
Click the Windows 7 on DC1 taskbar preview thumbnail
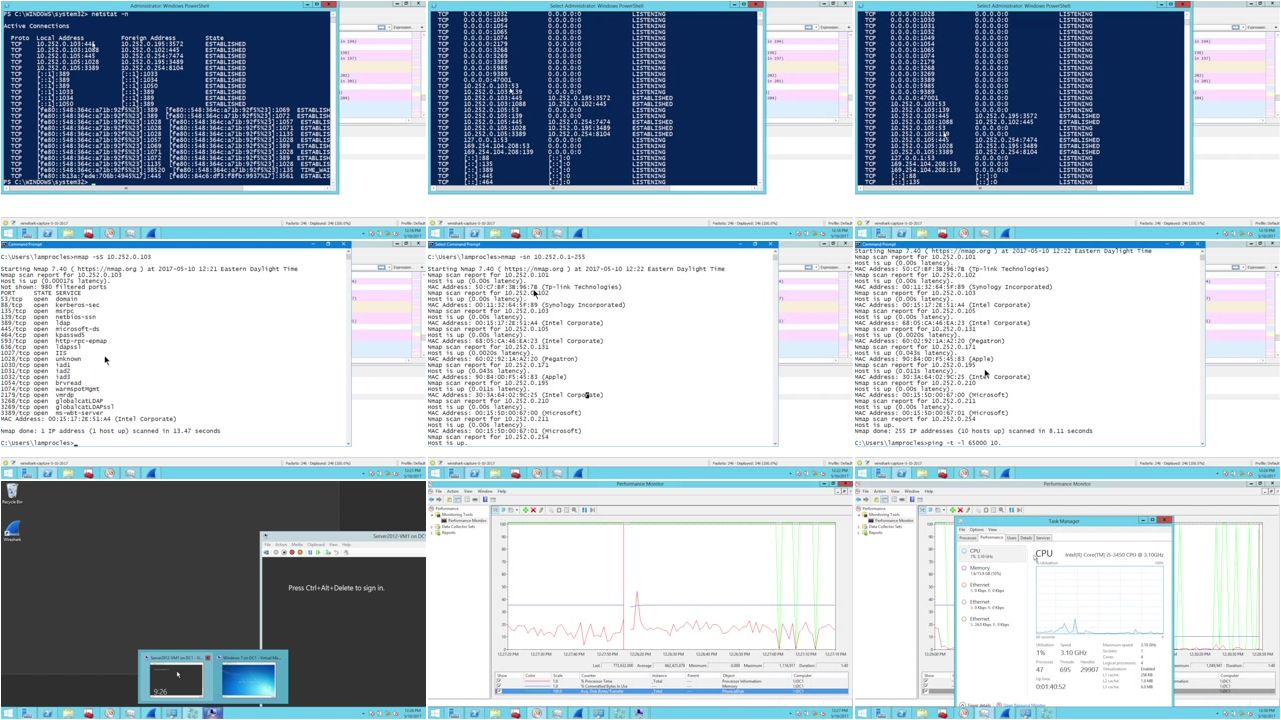point(248,679)
